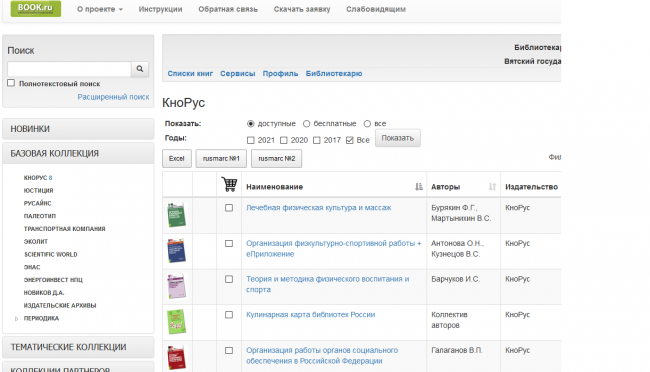The height and width of the screenshot is (372, 650).
Task: Open the Списки книг tab
Action: pyautogui.click(x=190, y=73)
